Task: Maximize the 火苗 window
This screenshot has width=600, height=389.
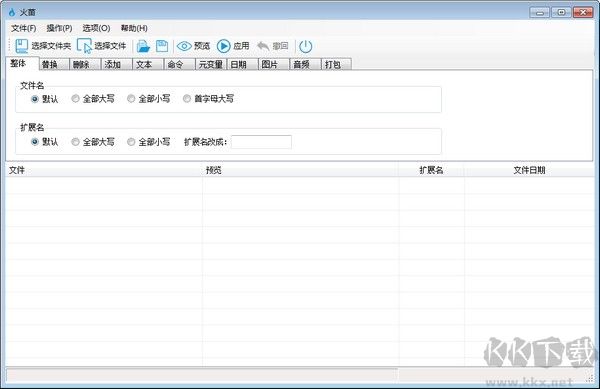Action: click(x=561, y=13)
